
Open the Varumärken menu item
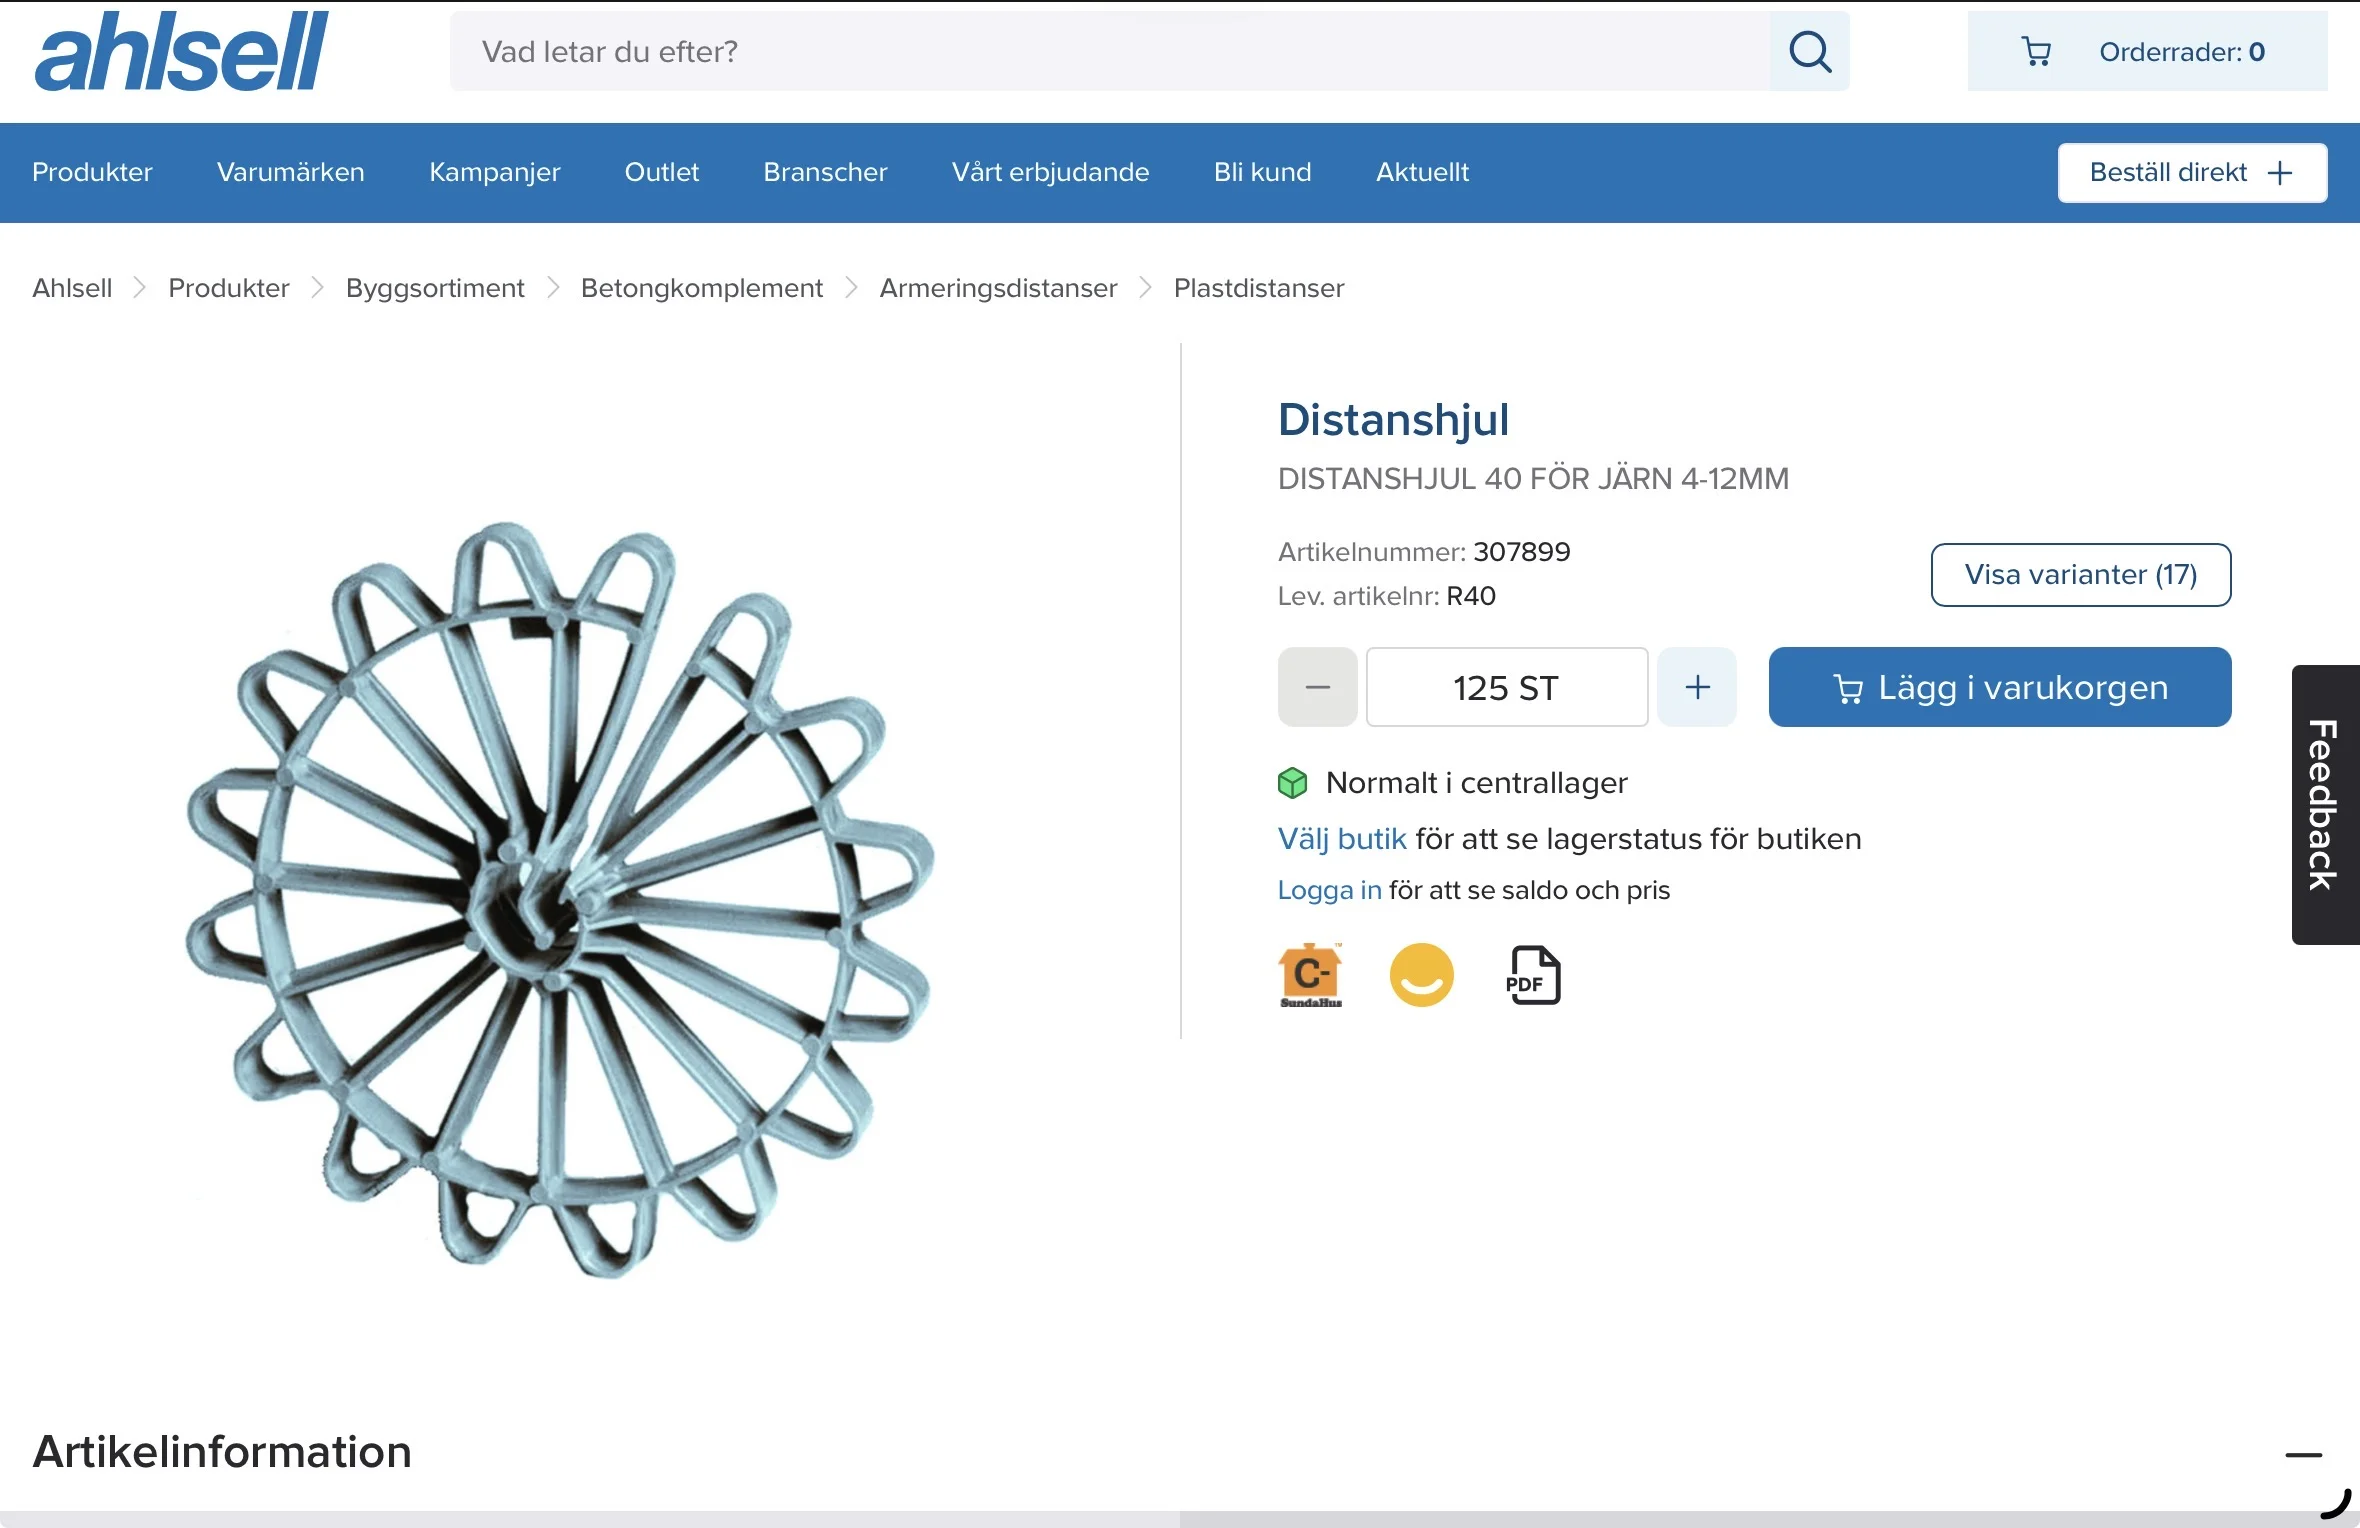(x=290, y=172)
